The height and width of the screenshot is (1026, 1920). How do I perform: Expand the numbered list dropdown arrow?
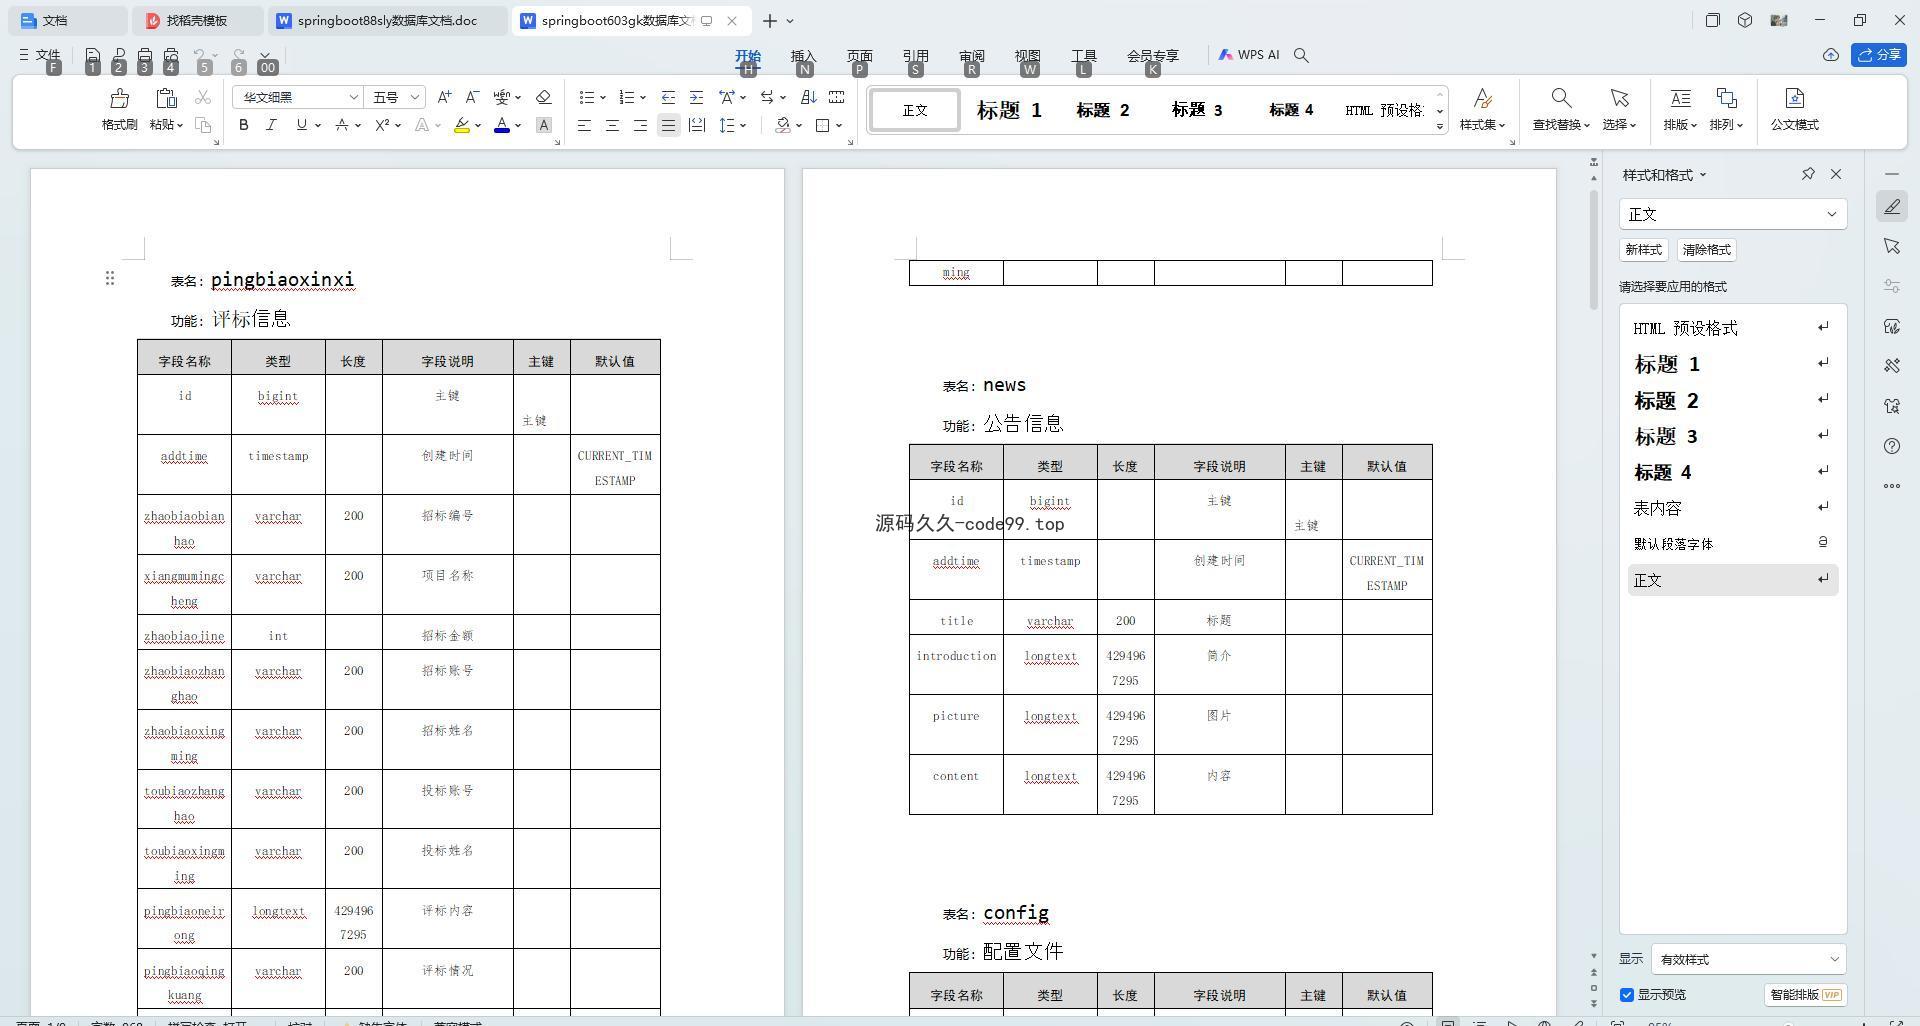[x=642, y=97]
